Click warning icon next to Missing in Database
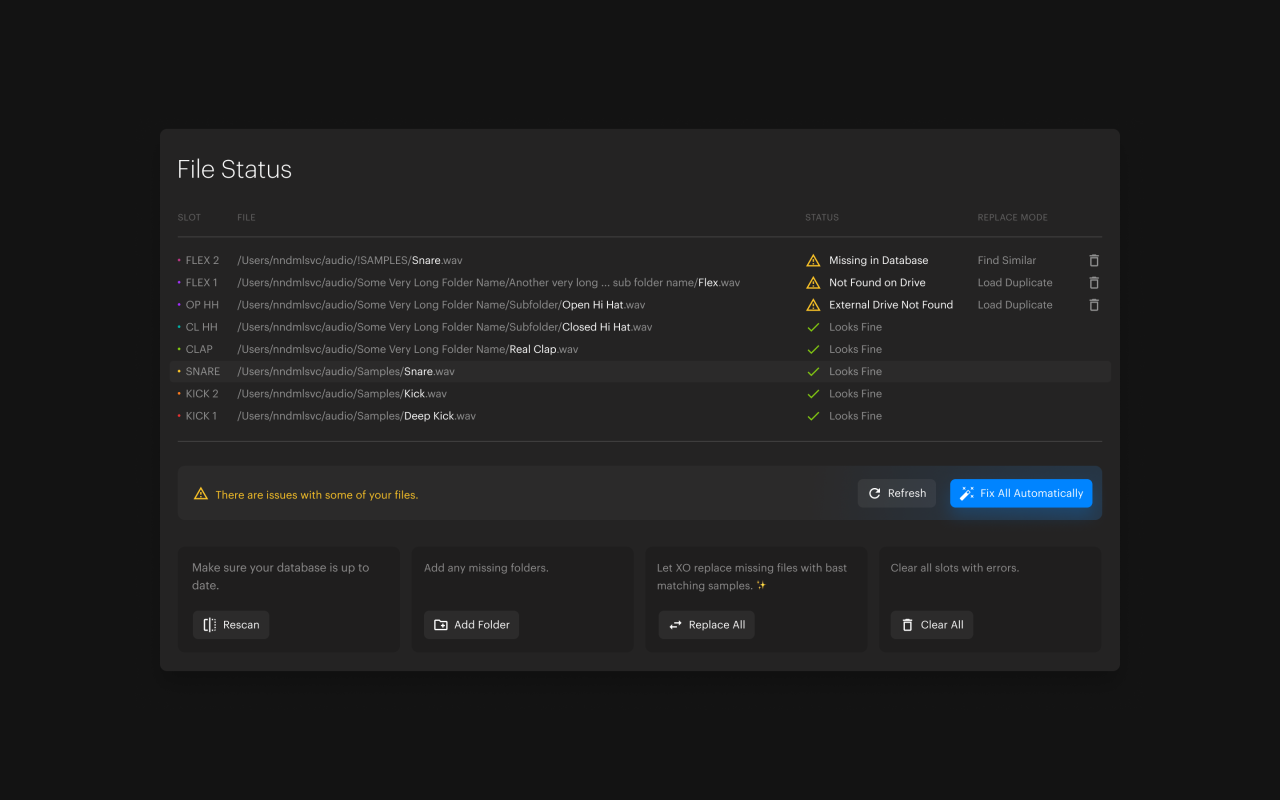 (813, 260)
